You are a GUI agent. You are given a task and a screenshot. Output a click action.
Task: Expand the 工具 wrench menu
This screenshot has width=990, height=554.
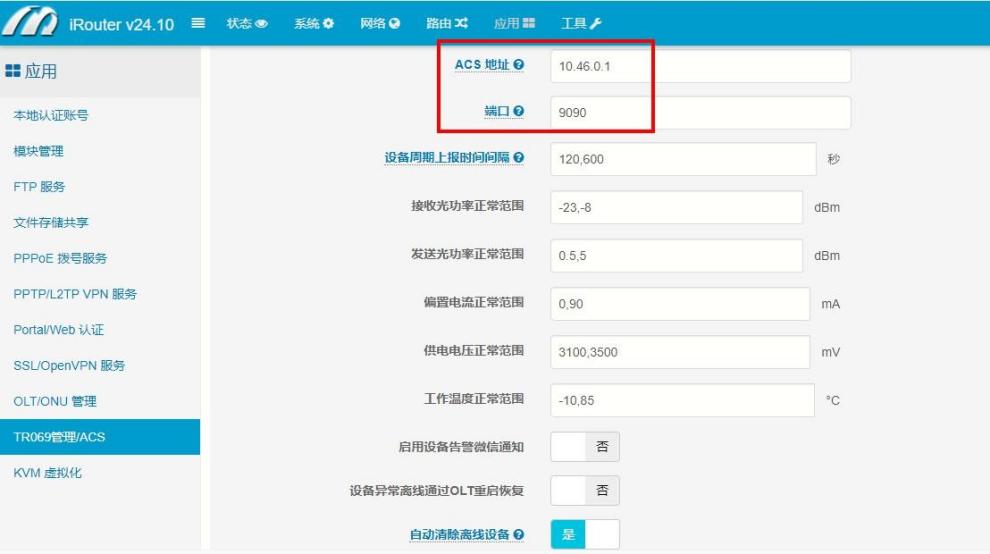click(x=581, y=23)
